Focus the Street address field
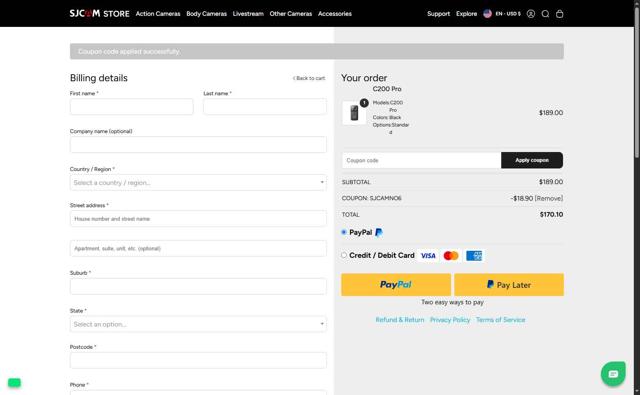Image resolution: width=640 pixels, height=395 pixels. tap(198, 219)
